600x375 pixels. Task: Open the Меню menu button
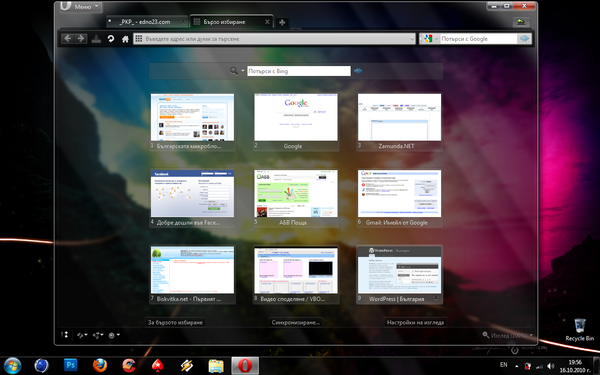80,7
